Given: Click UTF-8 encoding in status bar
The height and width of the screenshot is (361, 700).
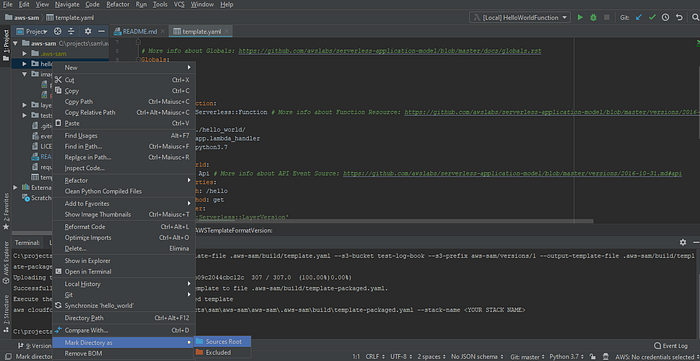Looking at the screenshot, I should click(x=401, y=357).
